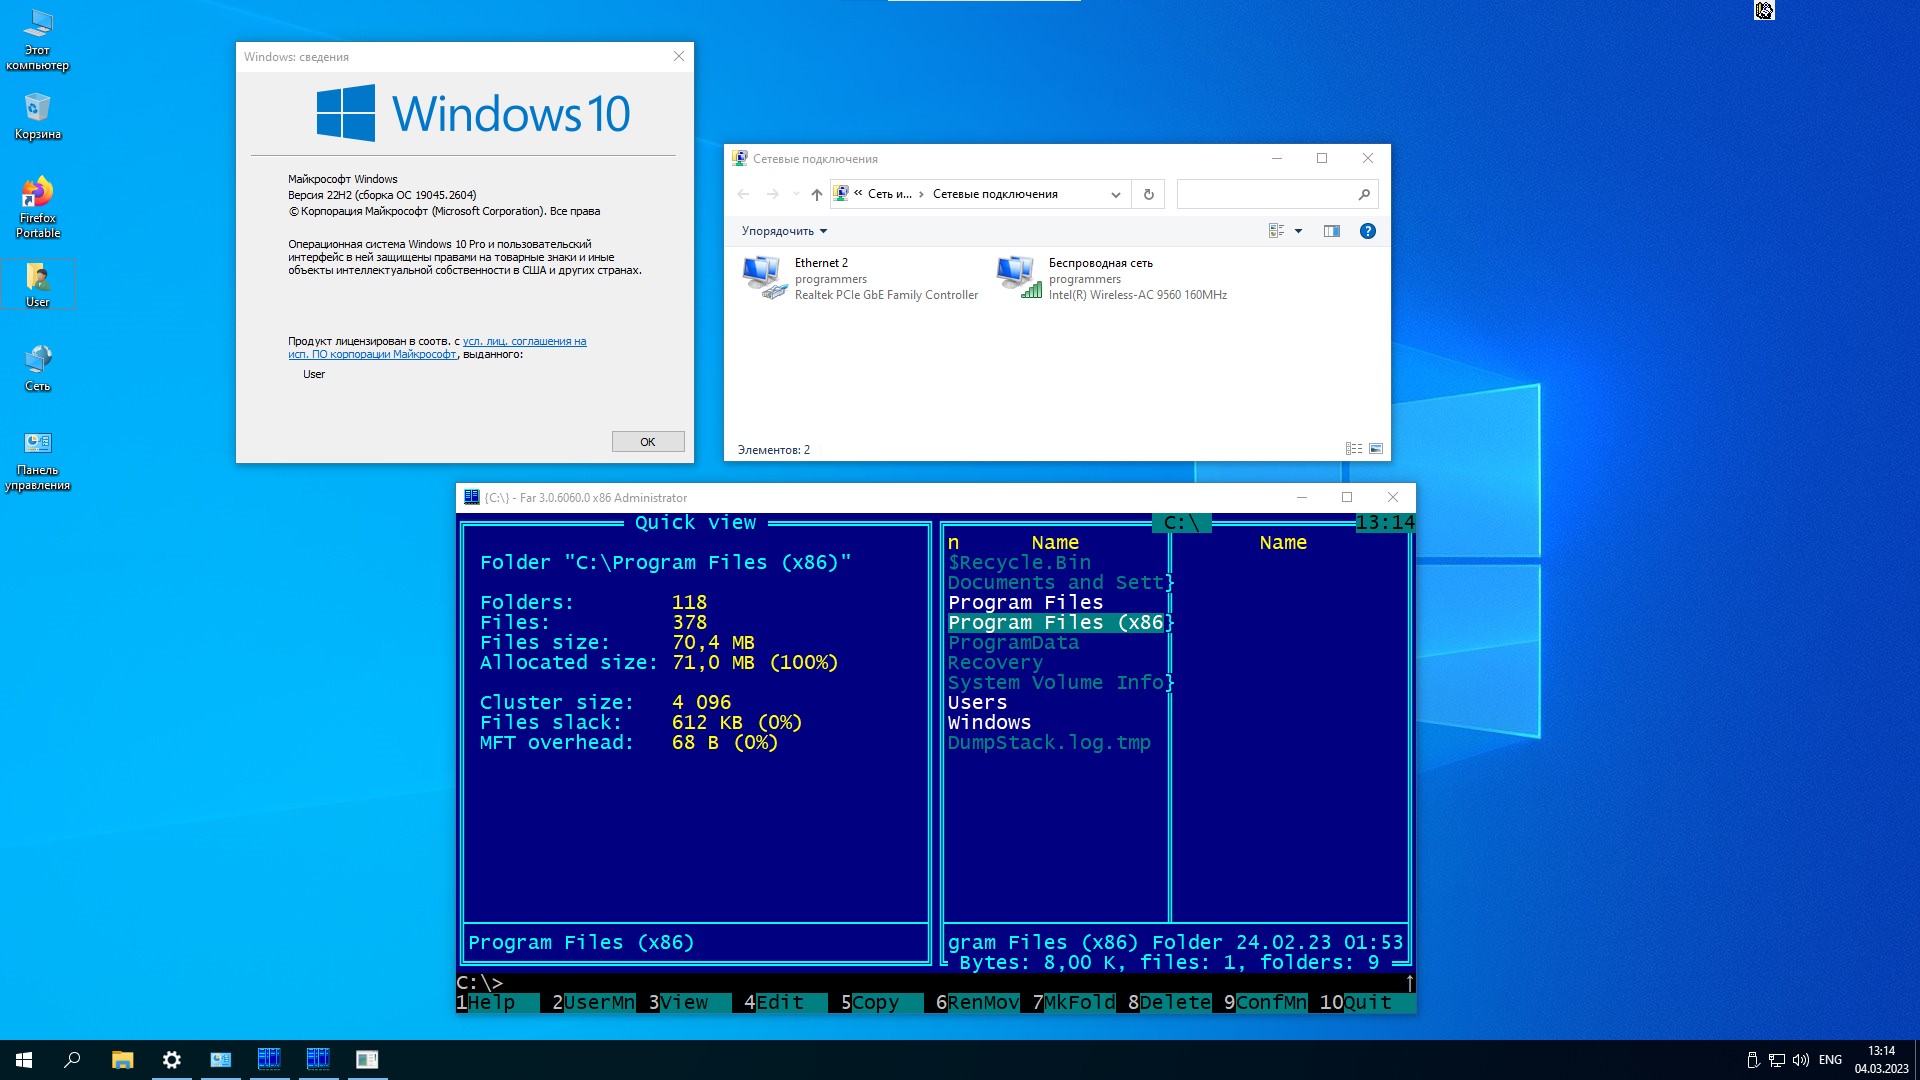Switch to large icons view in status bar
Viewport: 1920px width, 1080px height.
(x=1376, y=449)
